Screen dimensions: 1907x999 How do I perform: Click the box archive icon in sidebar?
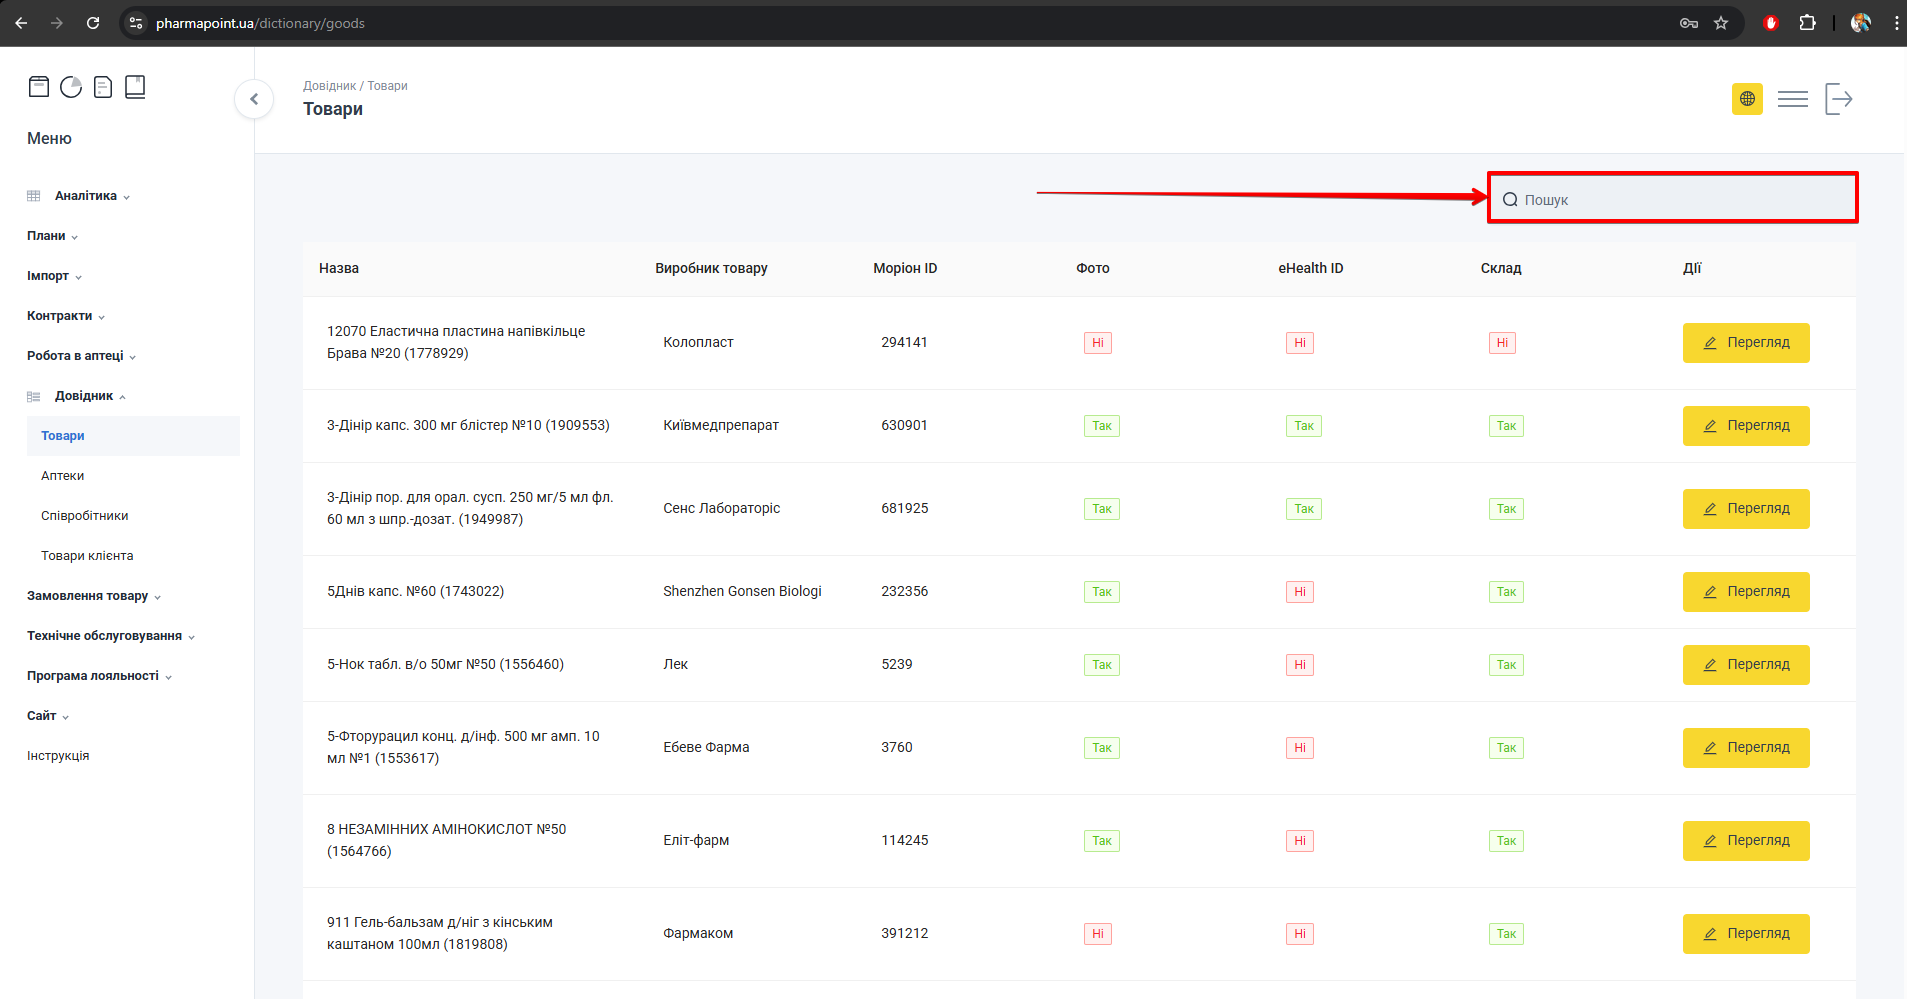[39, 87]
